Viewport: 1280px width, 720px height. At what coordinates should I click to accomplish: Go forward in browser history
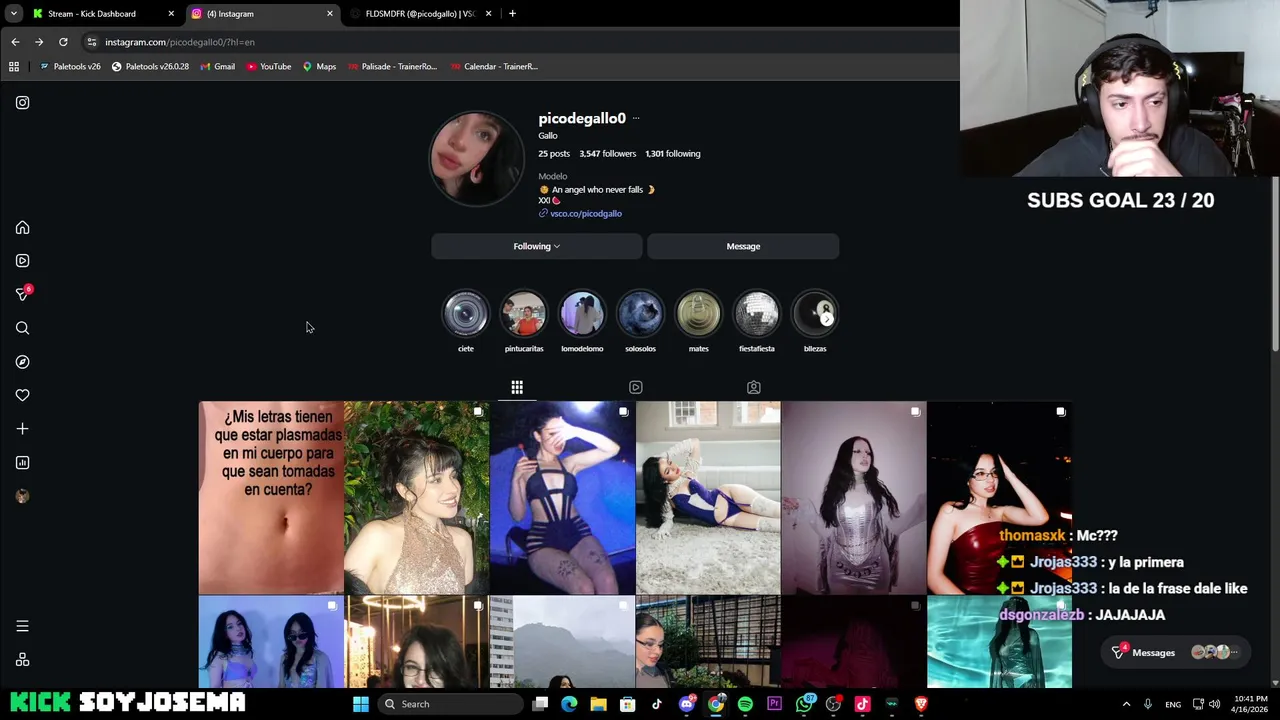pos(39,42)
